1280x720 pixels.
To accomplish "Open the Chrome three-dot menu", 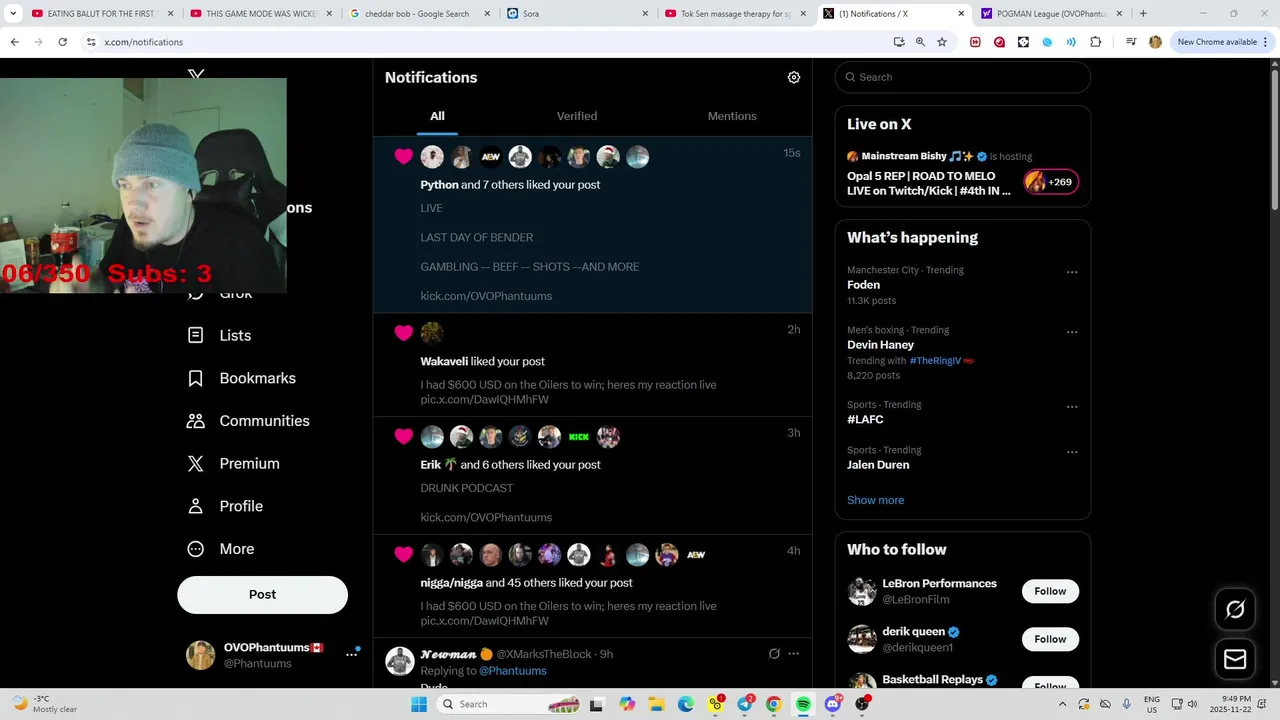I will (1267, 42).
